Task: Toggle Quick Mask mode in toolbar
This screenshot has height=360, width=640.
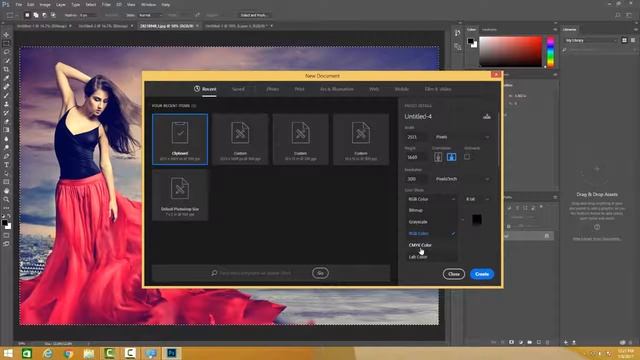Action: point(6,235)
